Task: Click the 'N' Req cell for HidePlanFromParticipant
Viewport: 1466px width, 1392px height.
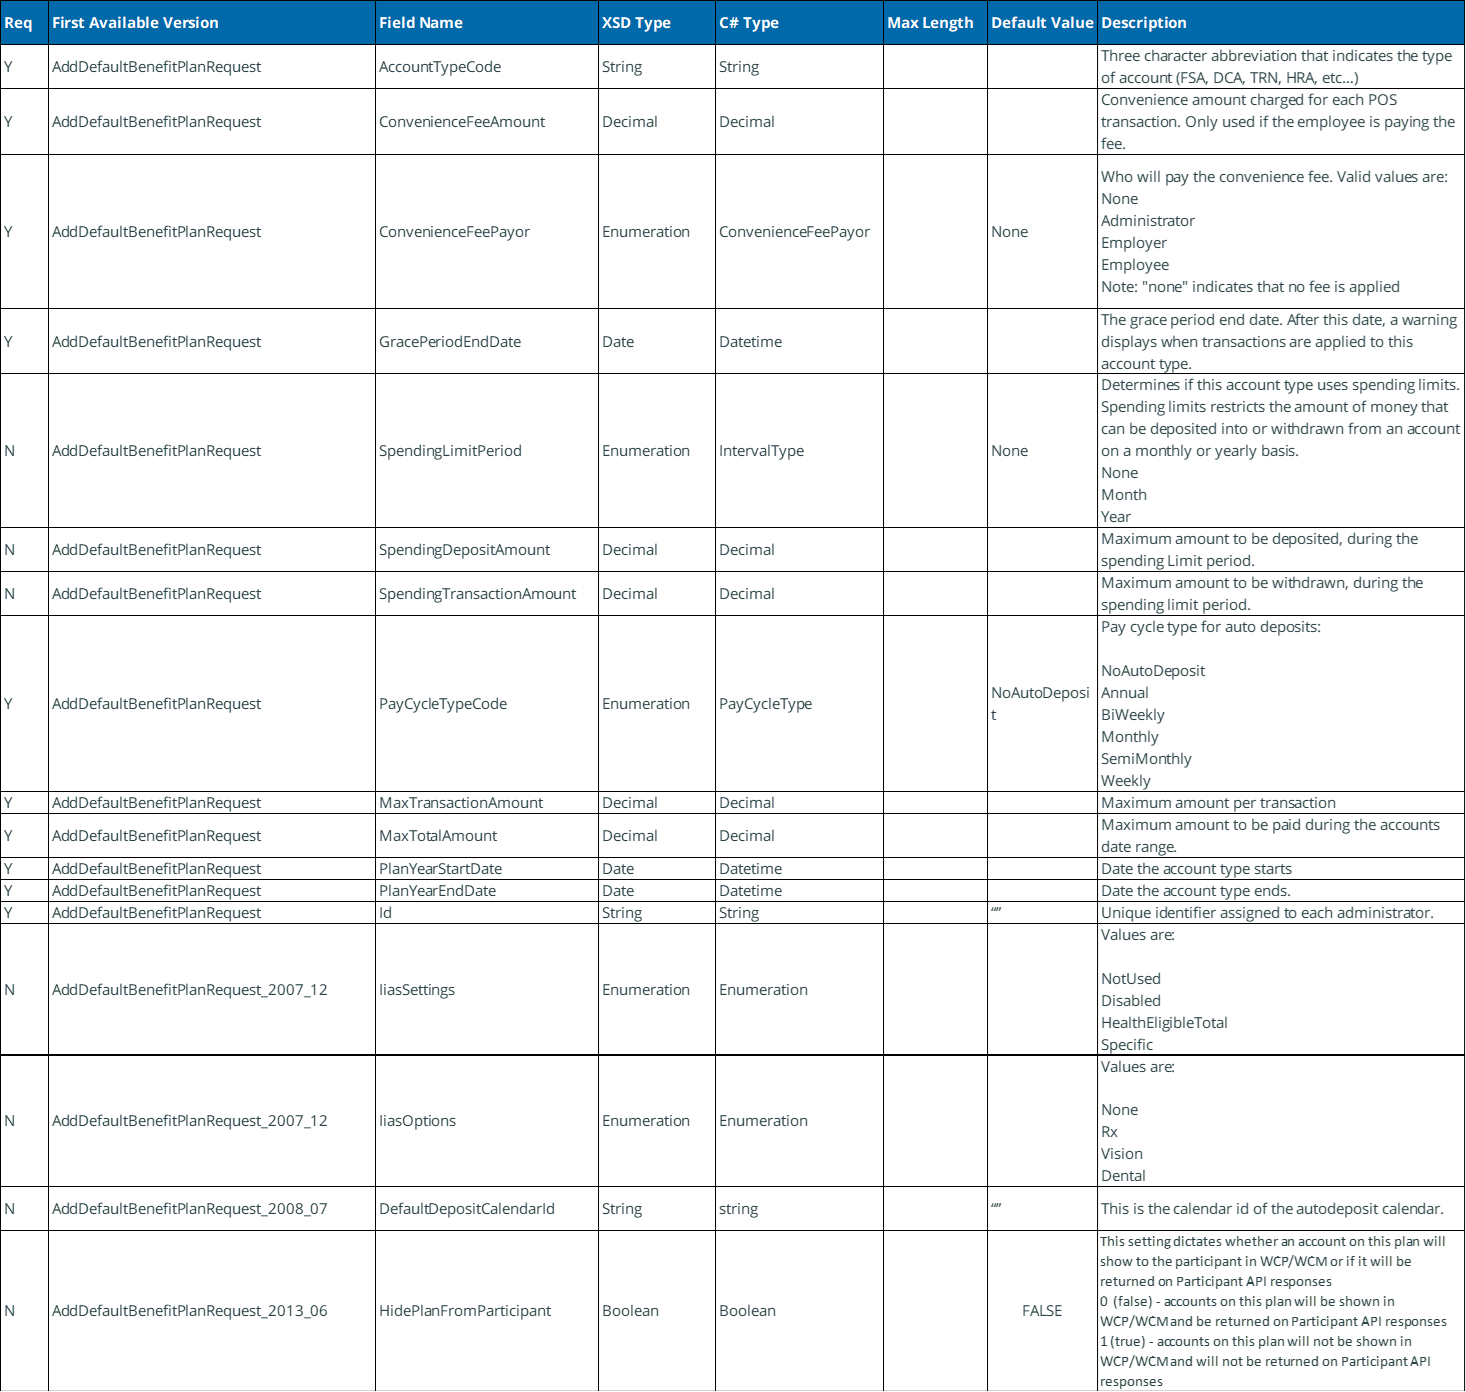Action: pos(24,1311)
